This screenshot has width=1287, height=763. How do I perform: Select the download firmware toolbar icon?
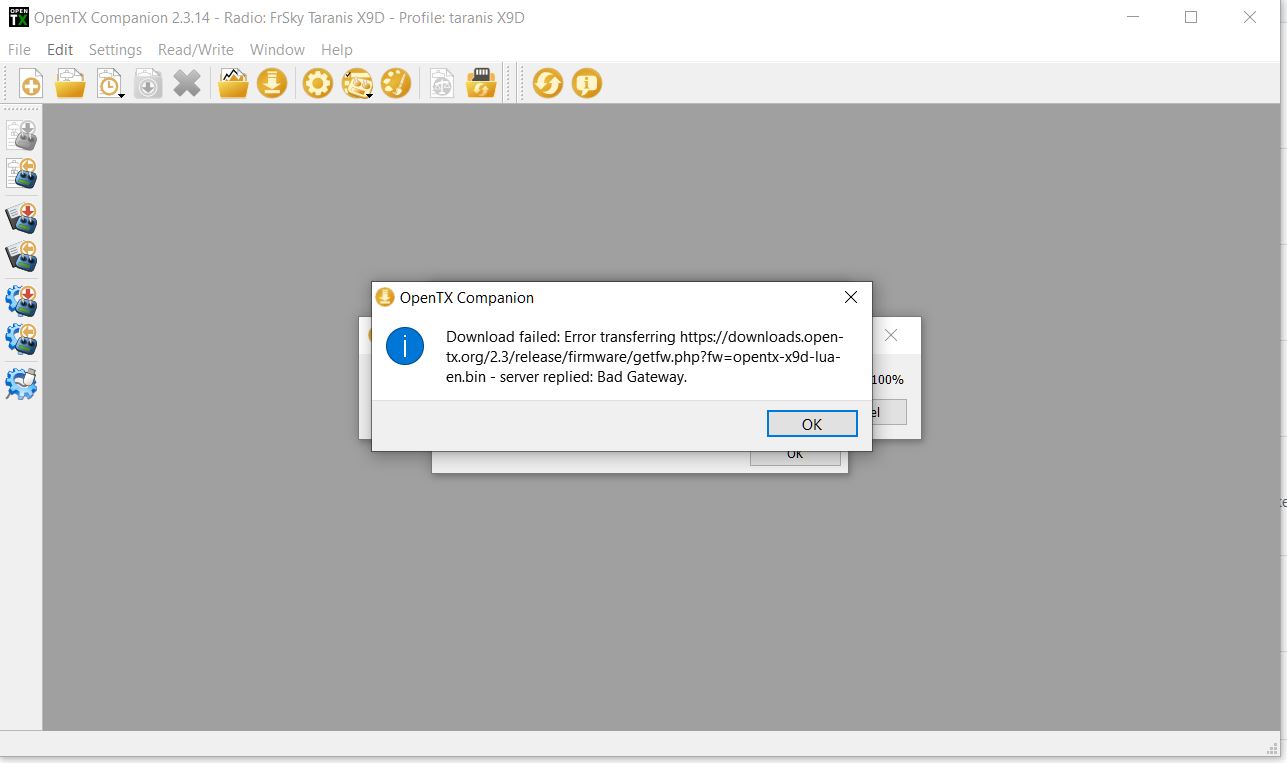[x=271, y=83]
